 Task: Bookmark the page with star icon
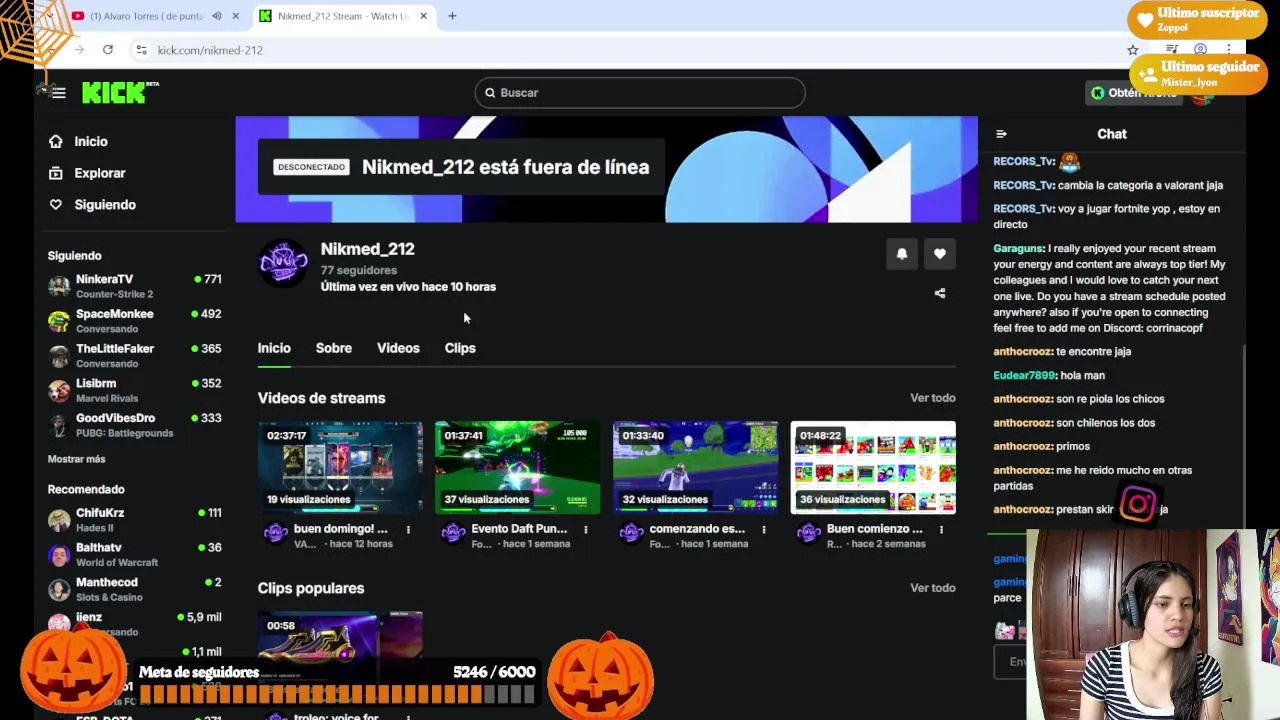pyautogui.click(x=1133, y=50)
